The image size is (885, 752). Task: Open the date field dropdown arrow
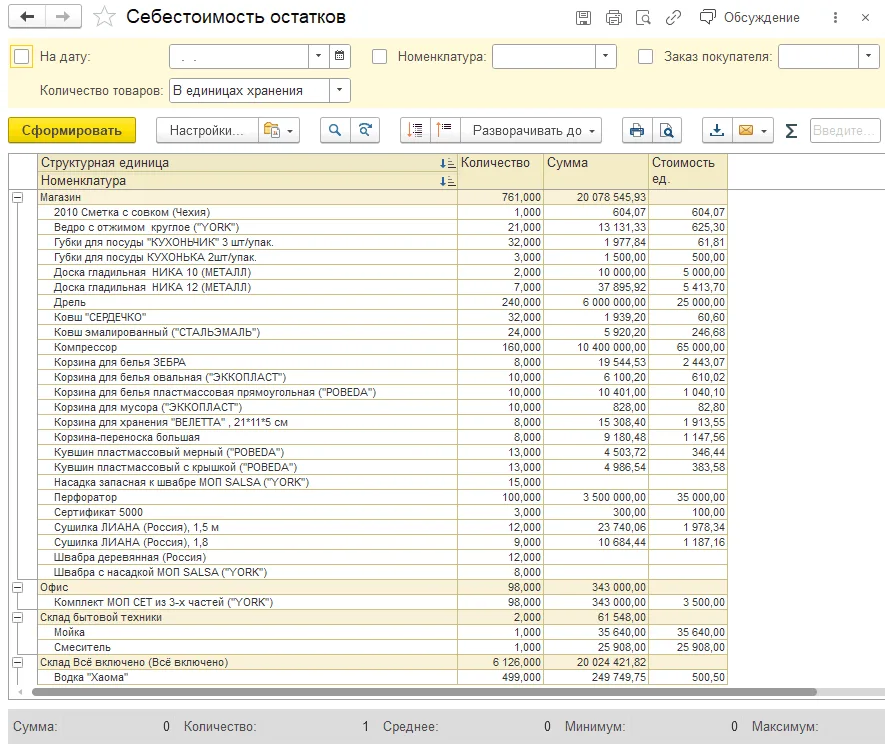point(318,56)
